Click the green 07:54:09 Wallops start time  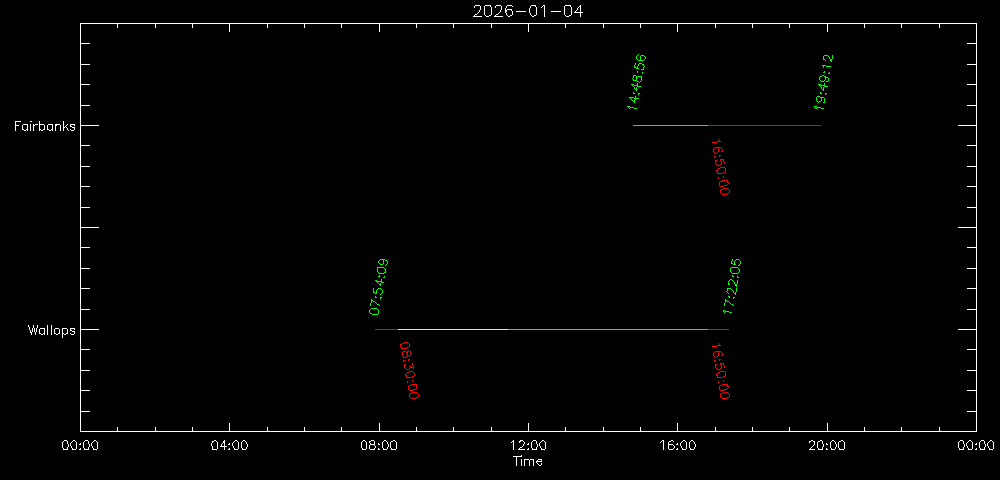[379, 286]
